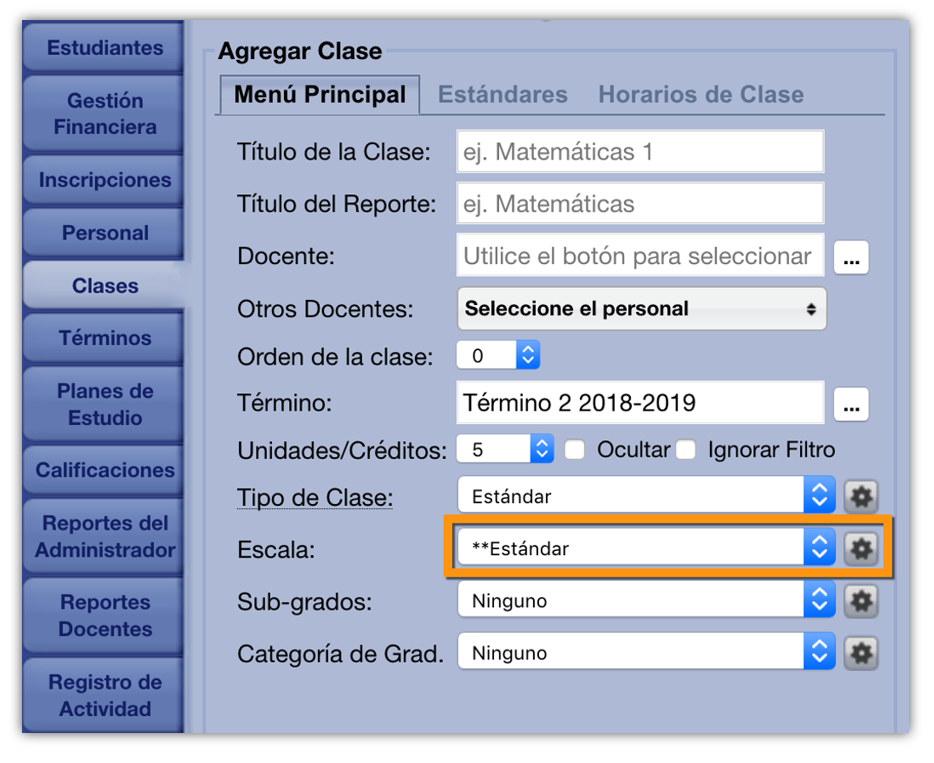Open Gestión Financiera section
The height and width of the screenshot is (763, 934).
pos(104,114)
